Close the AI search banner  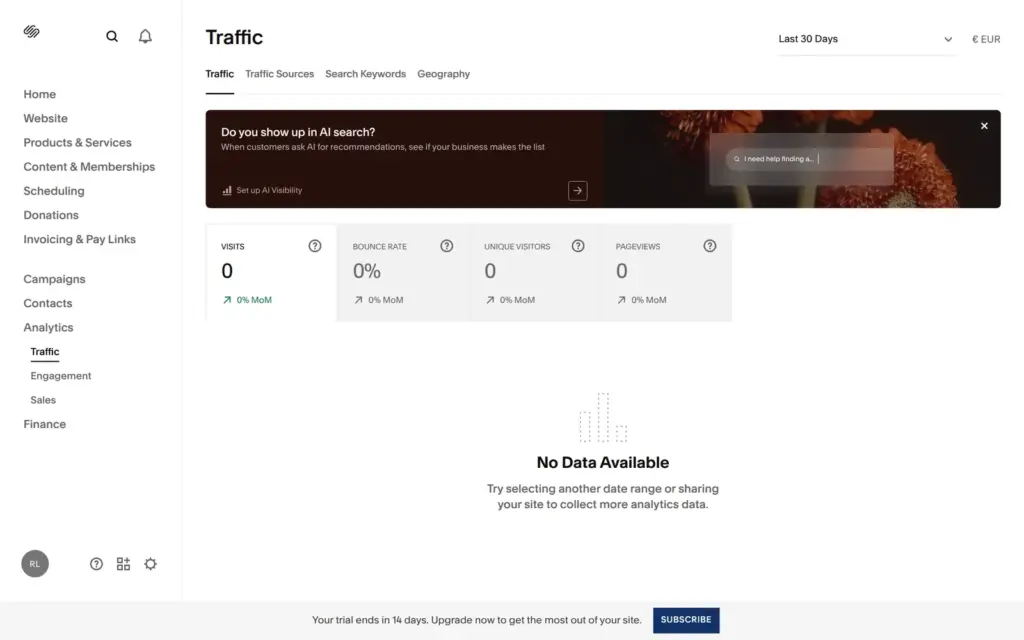click(x=984, y=126)
